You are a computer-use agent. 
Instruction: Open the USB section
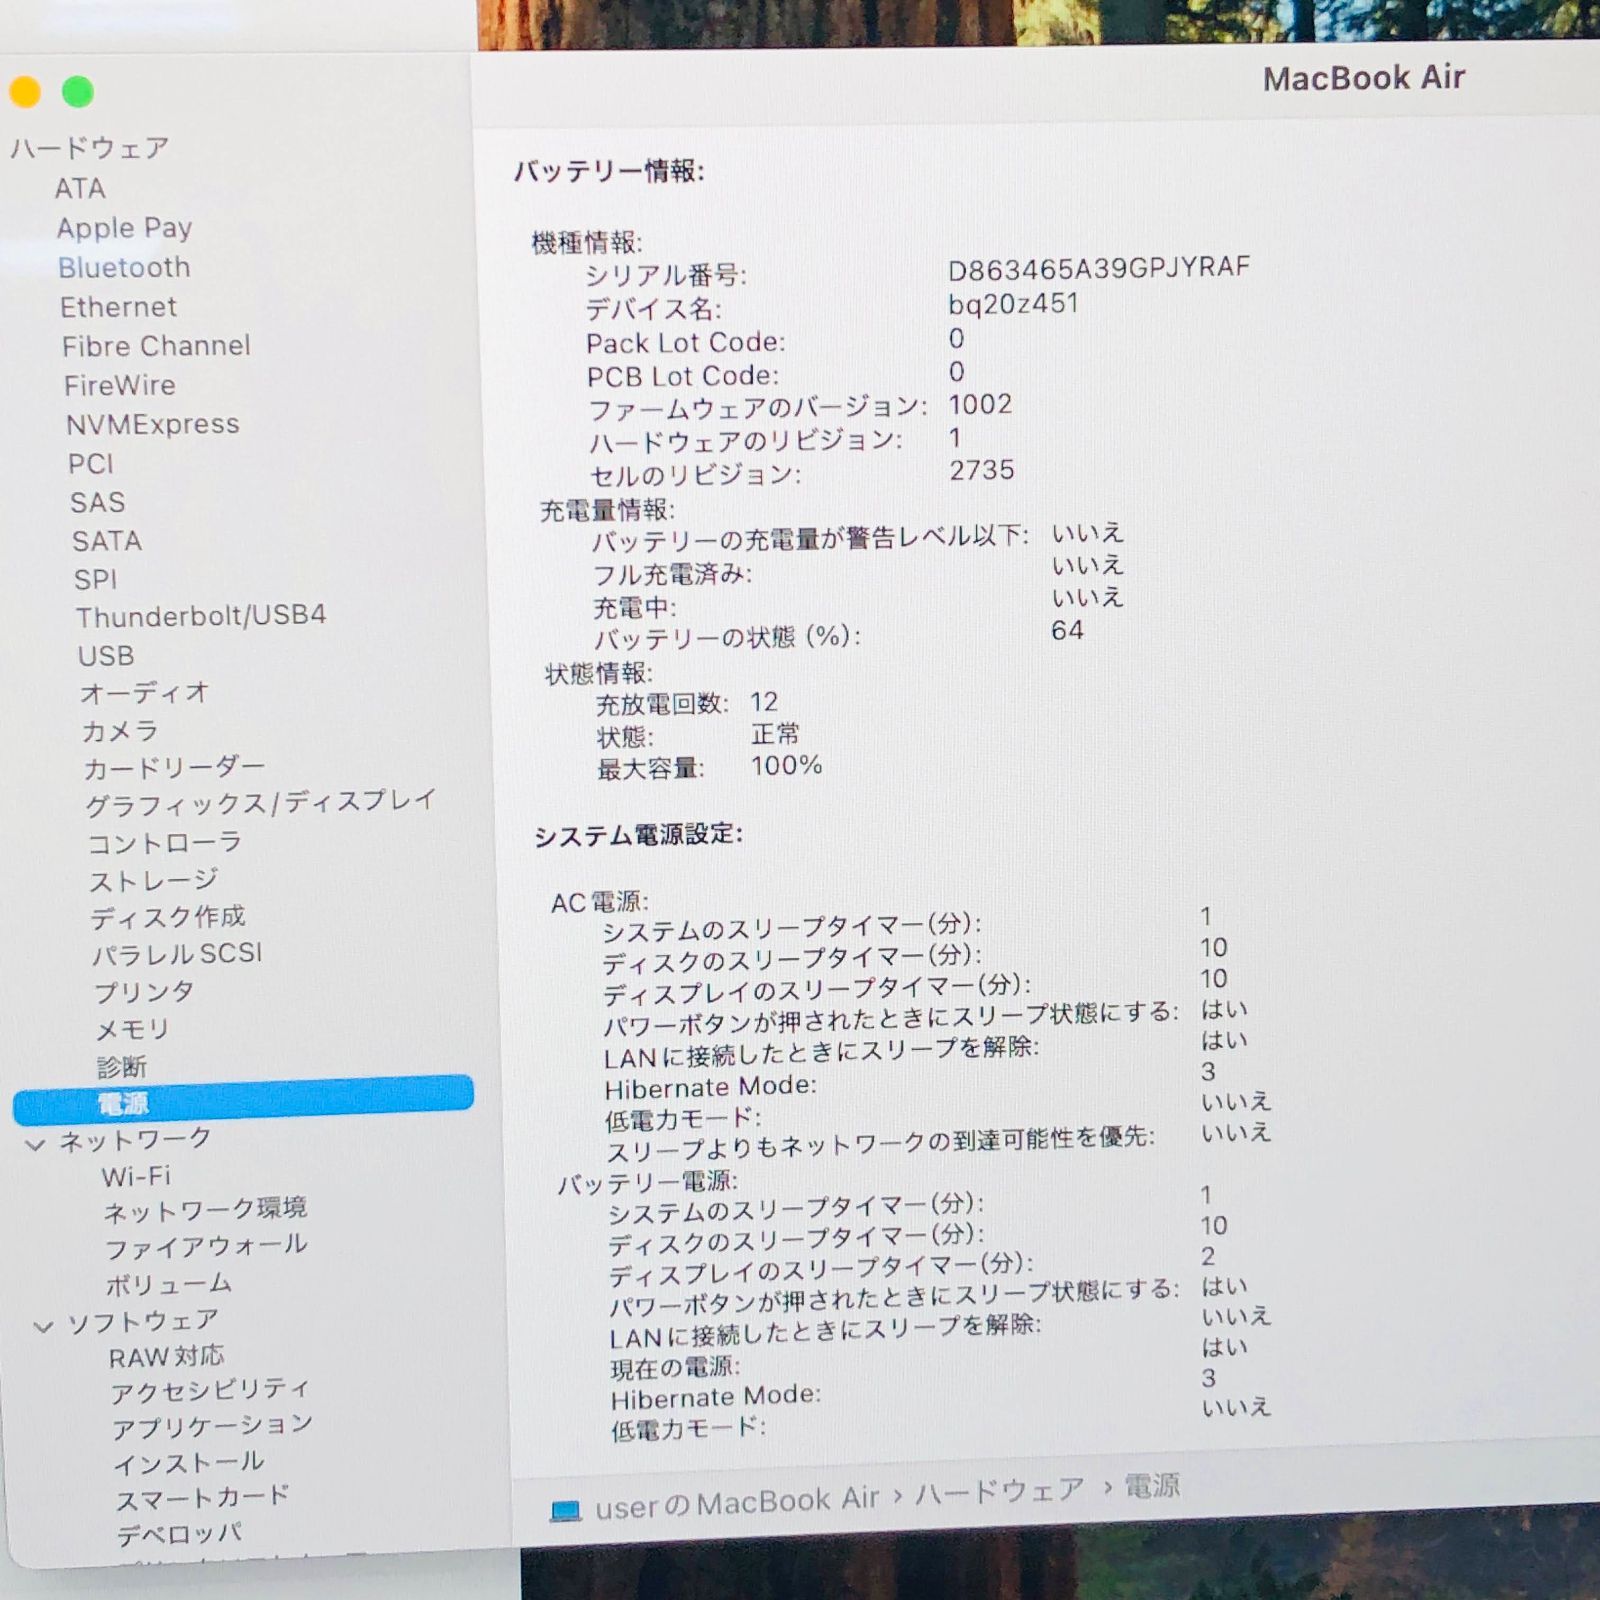[106, 655]
